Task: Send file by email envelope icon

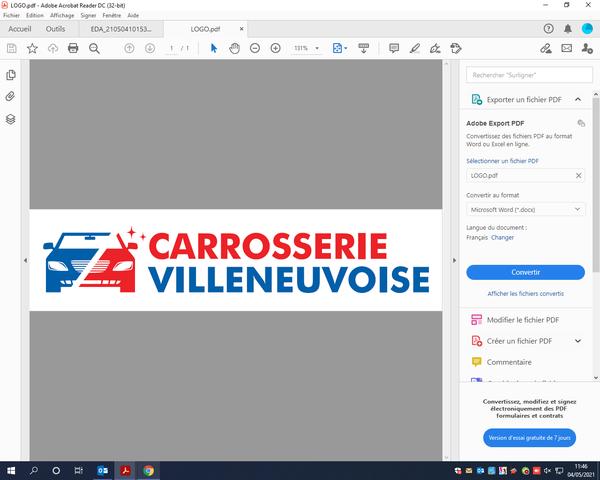Action: coord(566,48)
